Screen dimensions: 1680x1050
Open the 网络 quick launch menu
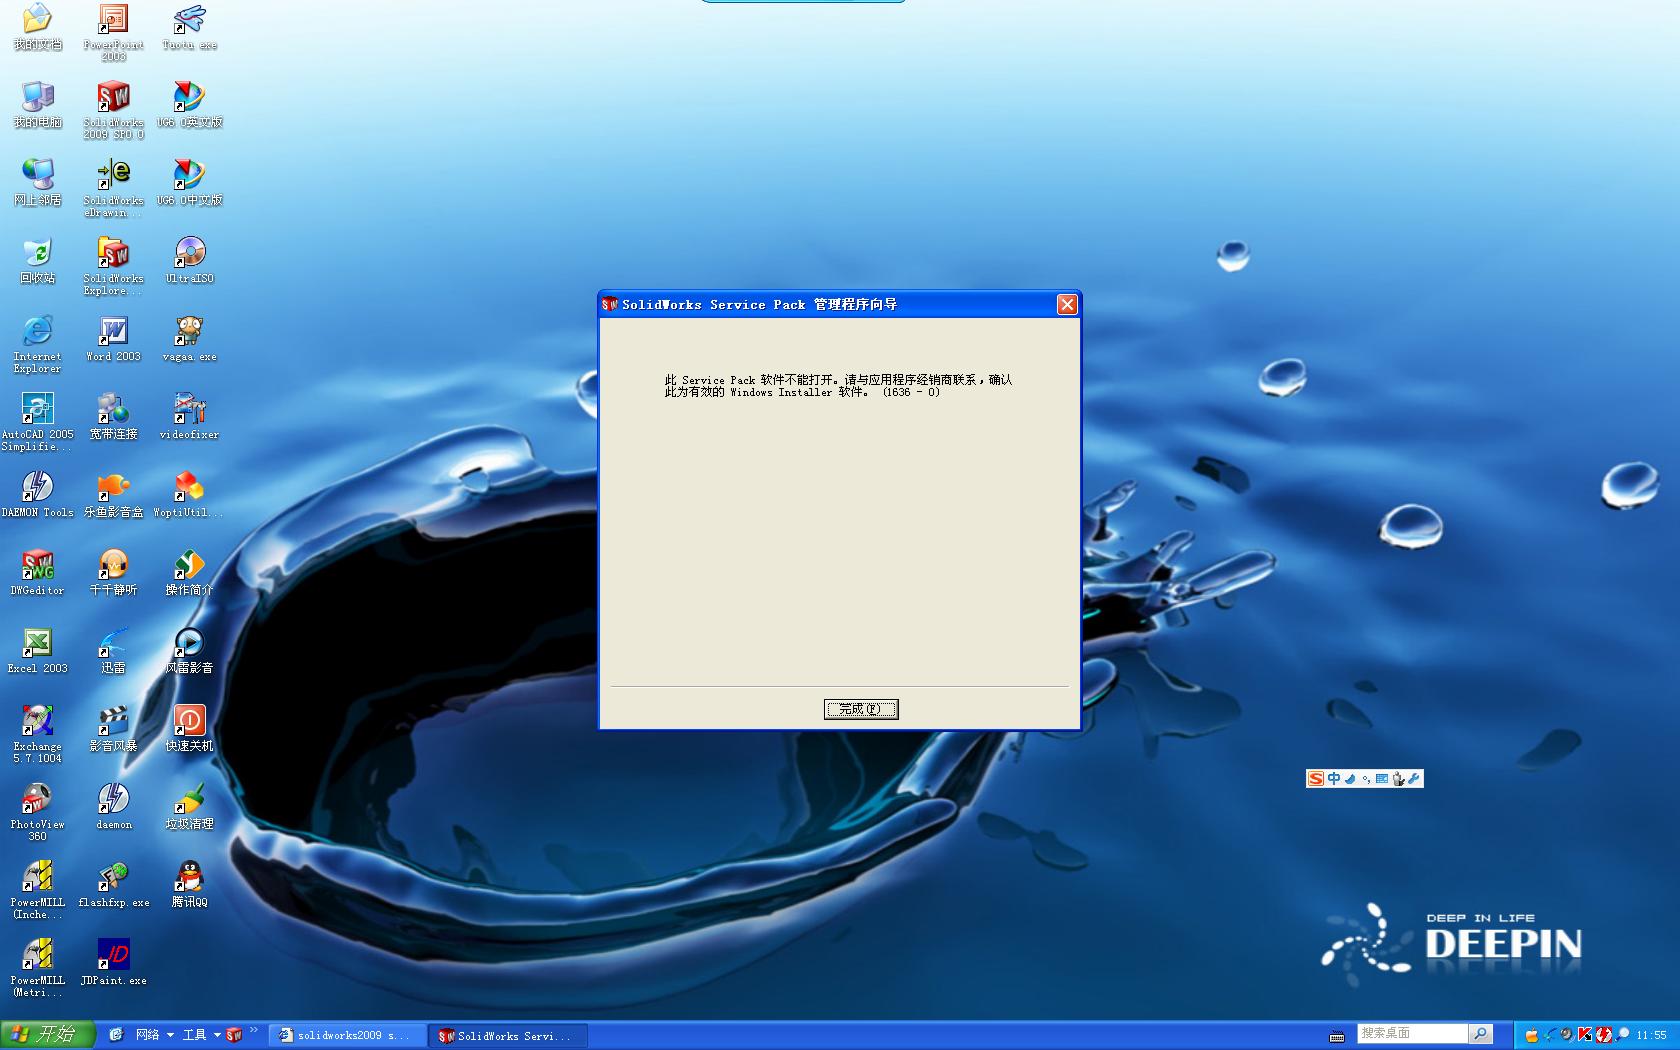tap(154, 1035)
